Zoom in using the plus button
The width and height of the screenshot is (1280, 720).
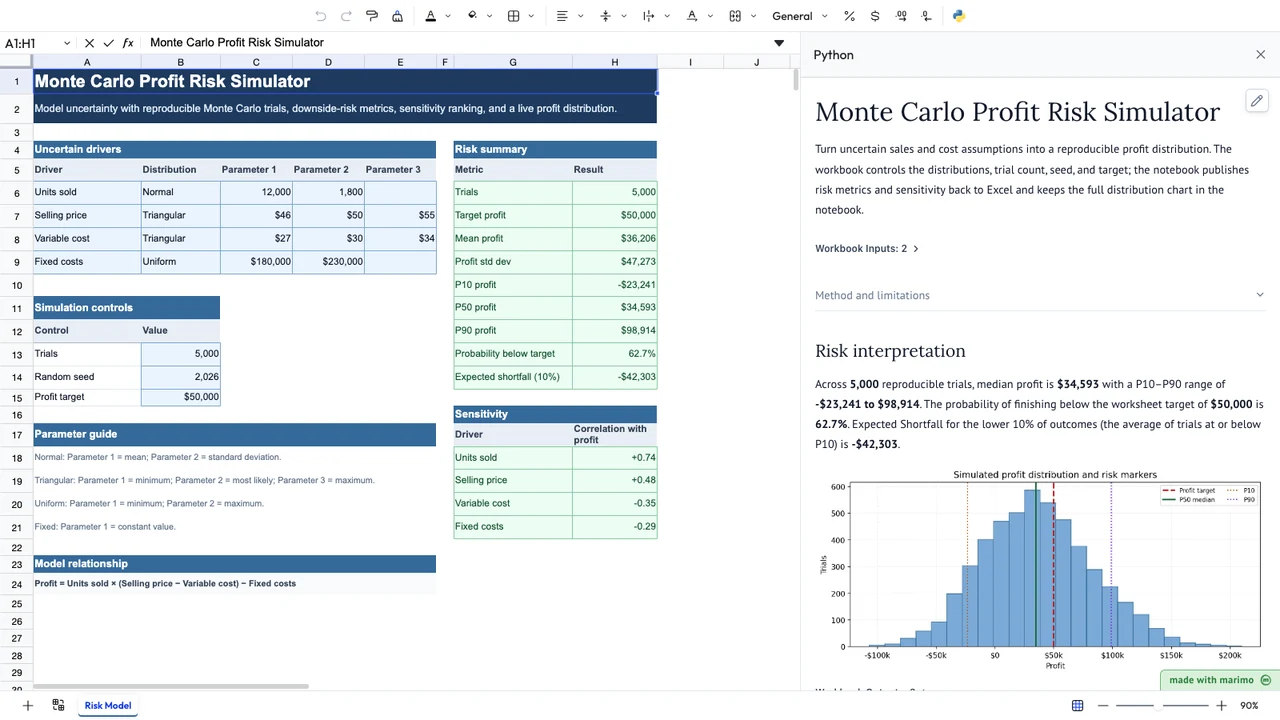(1221, 705)
